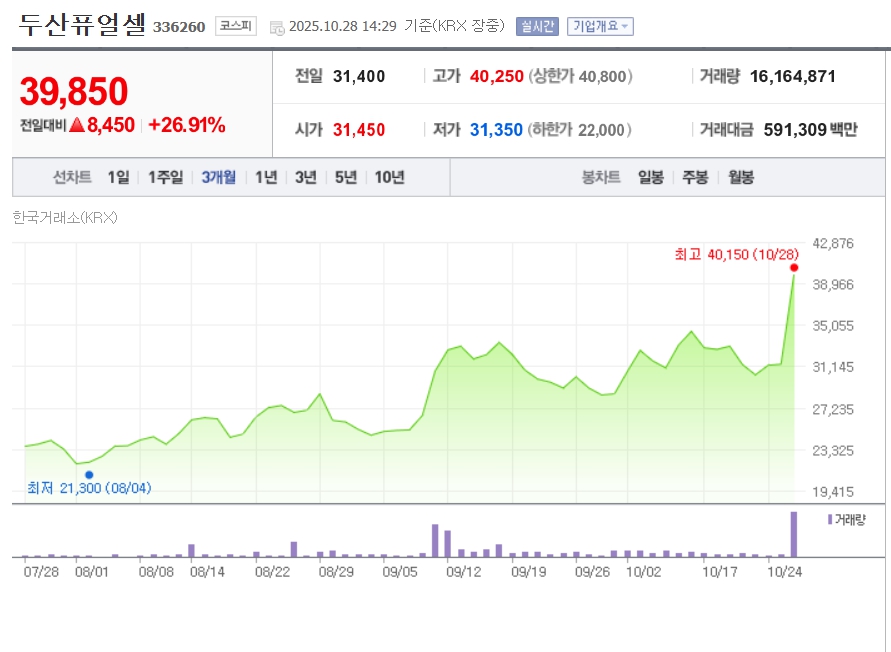Click the purple 거래량 legend swatch

829,520
